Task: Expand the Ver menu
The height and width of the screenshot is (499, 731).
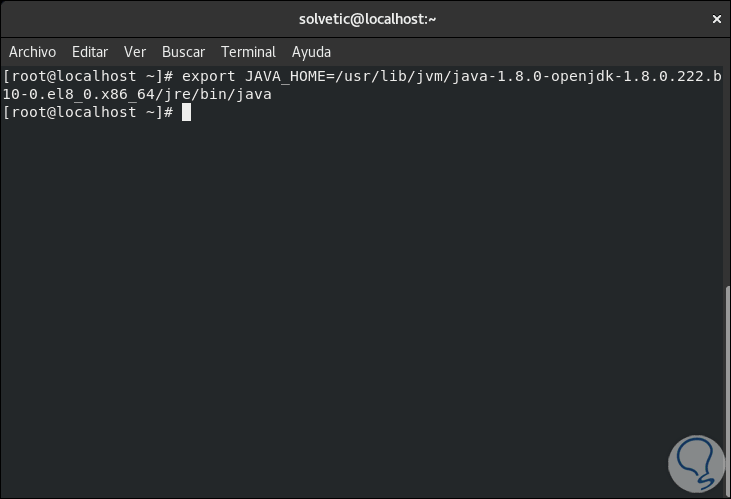Action: (x=135, y=52)
